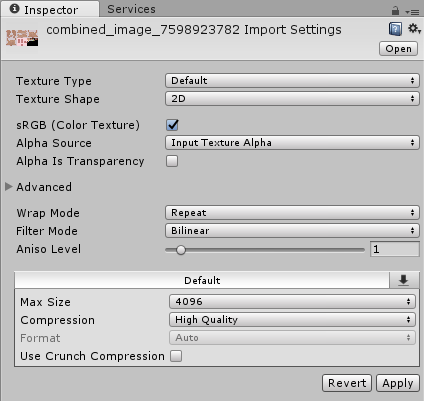
Task: Open the Texture Type dropdown
Action: coord(292,81)
